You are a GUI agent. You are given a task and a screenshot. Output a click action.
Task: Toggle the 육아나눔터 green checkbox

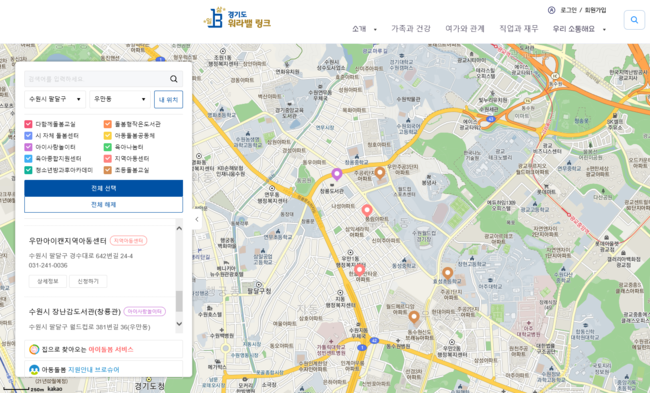(x=107, y=147)
